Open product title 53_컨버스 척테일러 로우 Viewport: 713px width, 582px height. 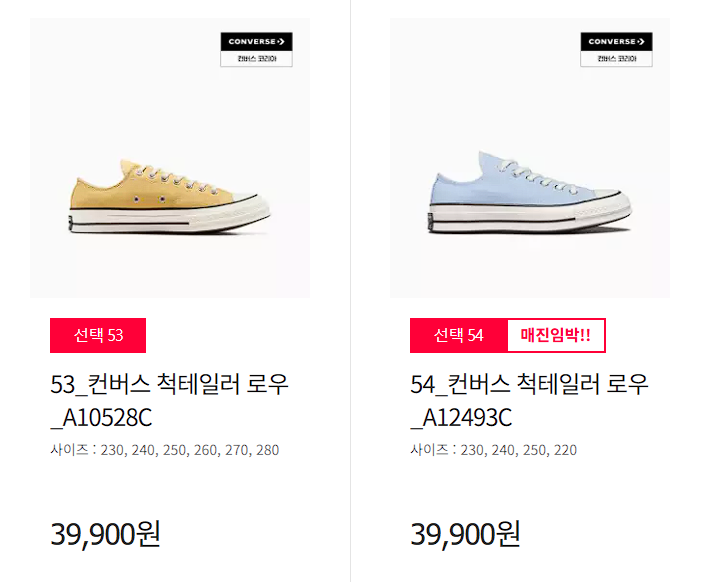coord(169,384)
